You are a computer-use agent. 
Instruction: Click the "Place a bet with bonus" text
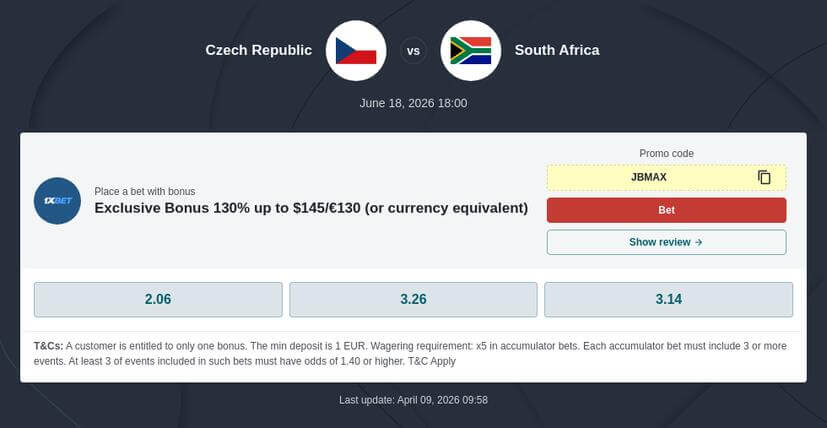click(145, 191)
